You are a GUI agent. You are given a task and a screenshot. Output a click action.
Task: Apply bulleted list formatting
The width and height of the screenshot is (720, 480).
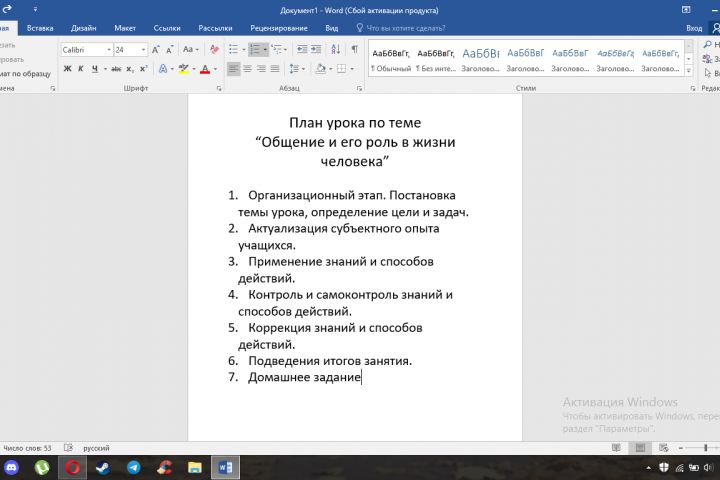(x=234, y=49)
